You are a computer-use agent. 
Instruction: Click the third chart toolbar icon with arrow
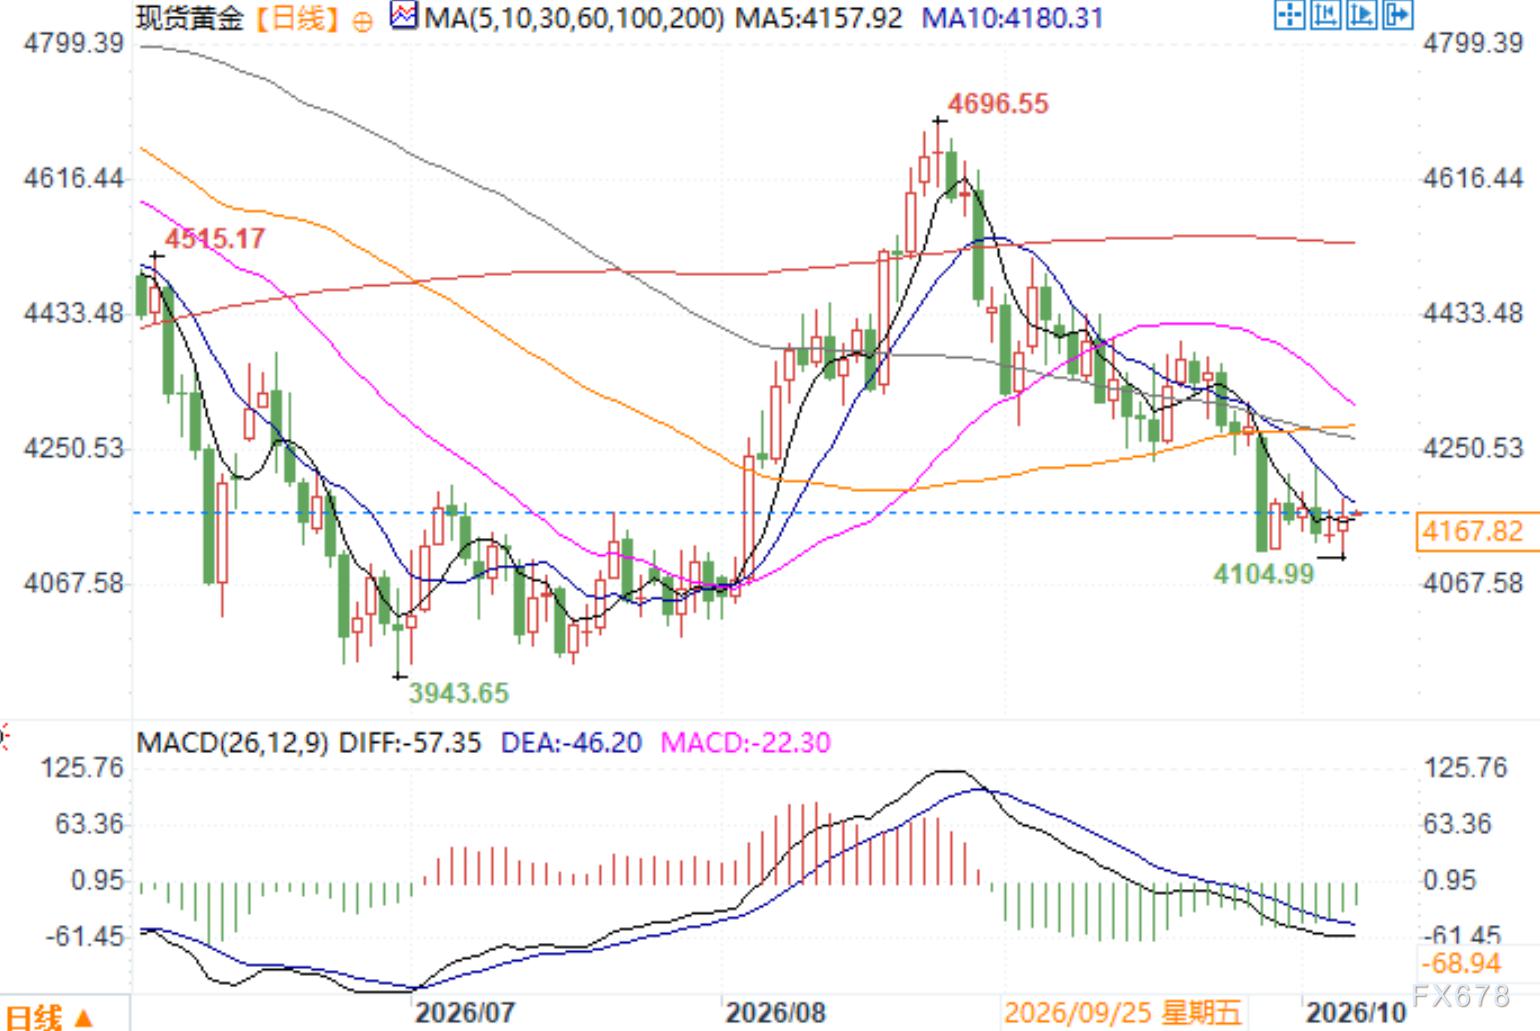coord(1361,15)
